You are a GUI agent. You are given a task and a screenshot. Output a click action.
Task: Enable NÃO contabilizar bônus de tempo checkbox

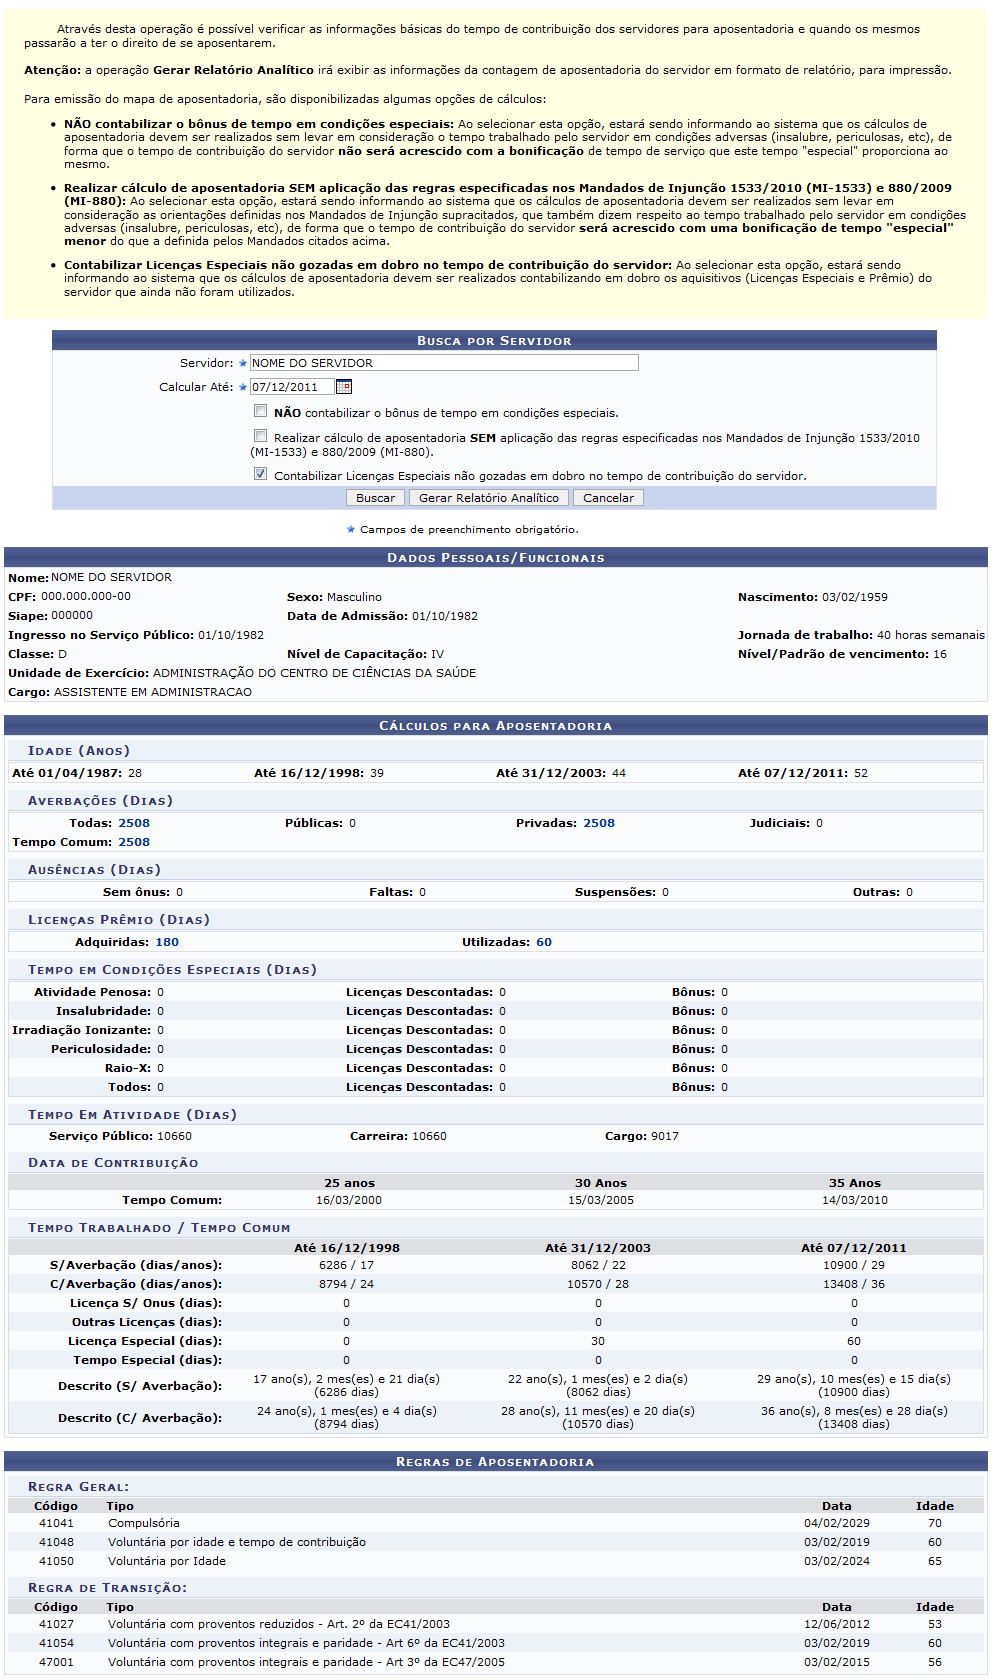(x=261, y=411)
